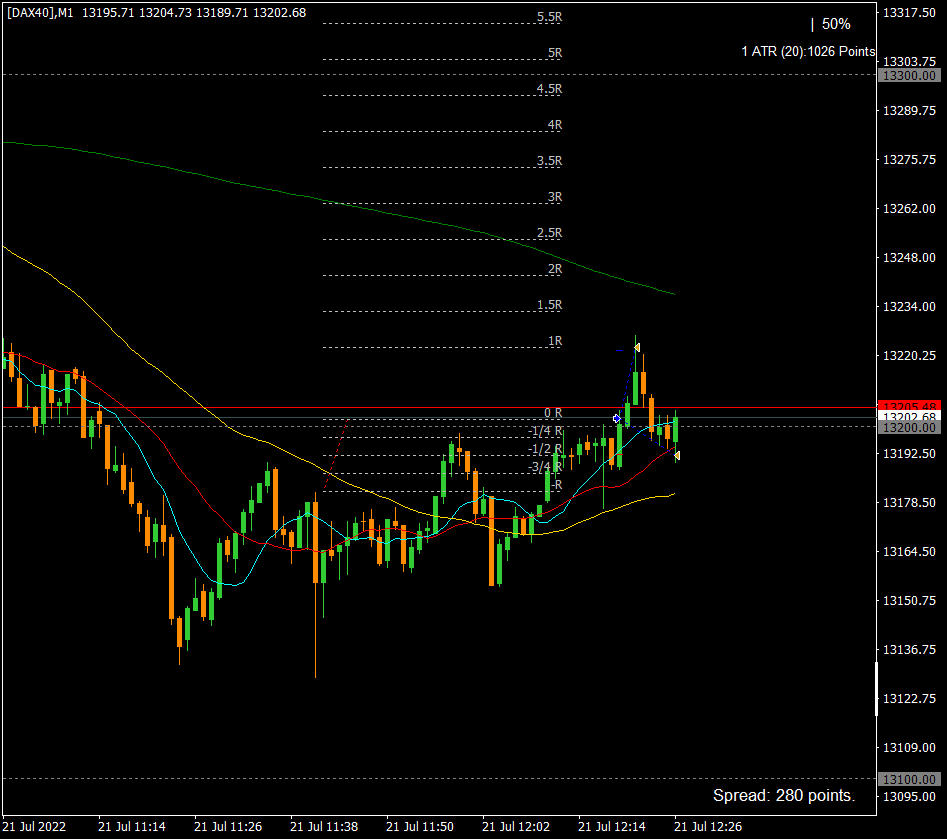Select the 5.5R level label

pyautogui.click(x=549, y=17)
